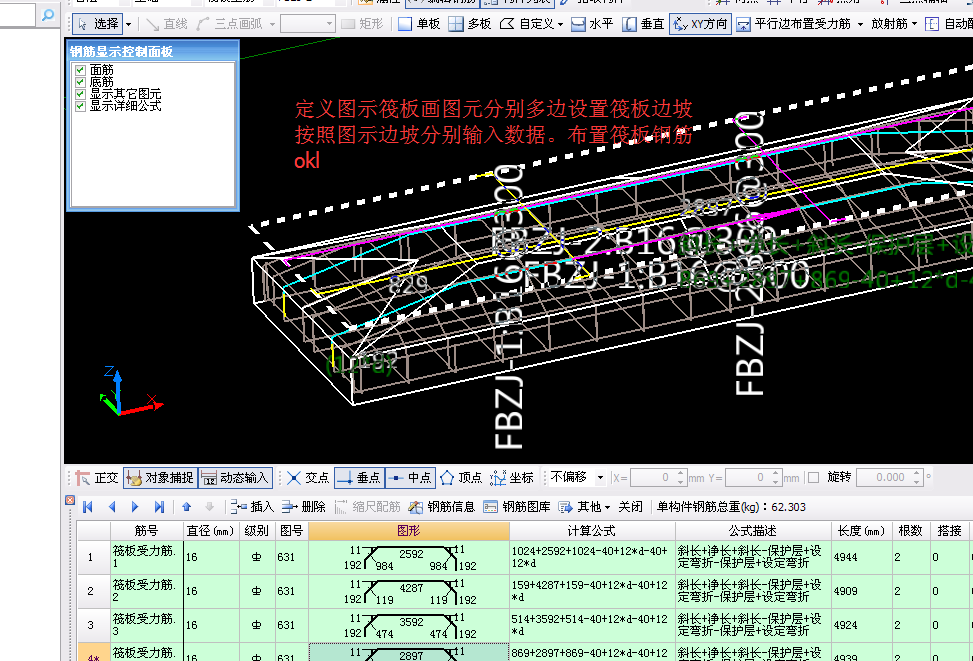This screenshot has width=973, height=661.
Task: Click the 直径(mm) column header
Action: pos(210,531)
